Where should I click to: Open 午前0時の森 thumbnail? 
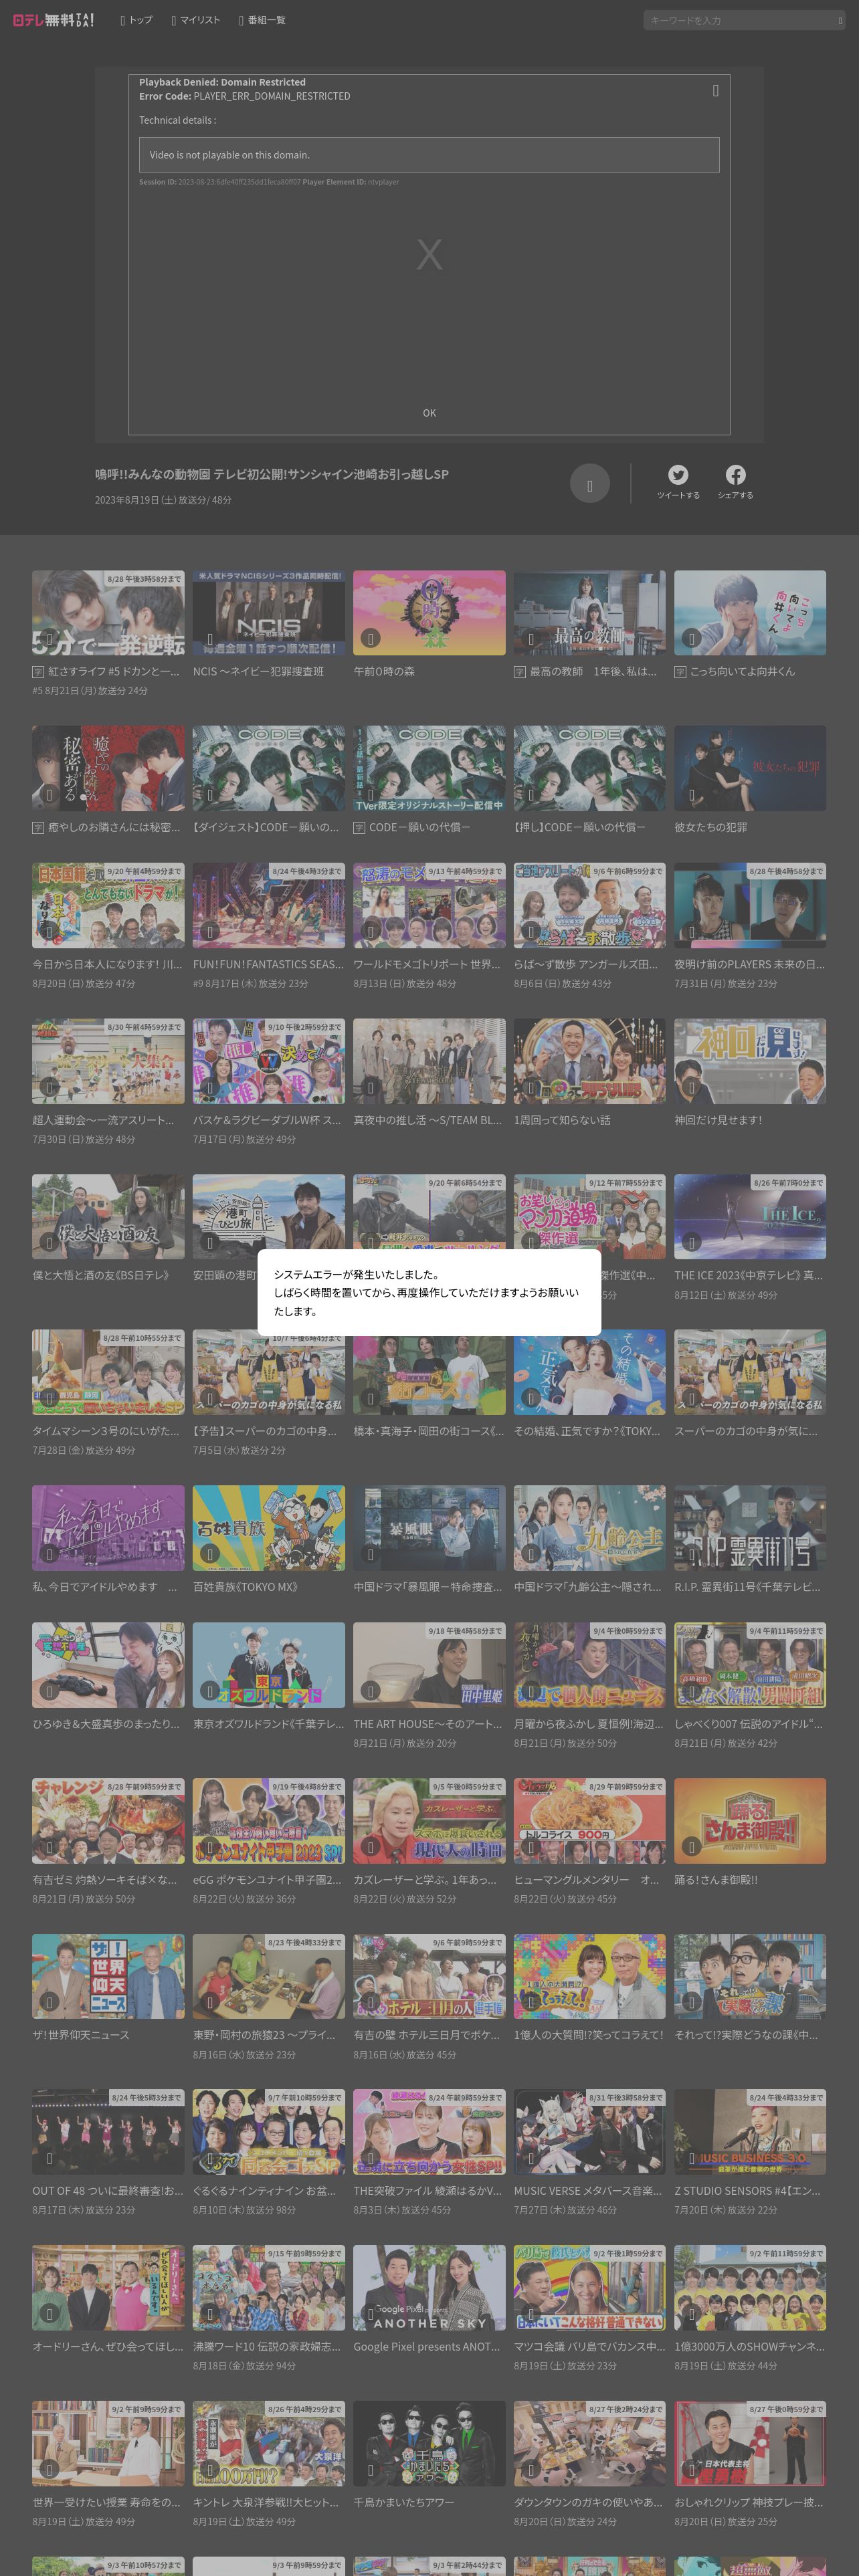[429, 613]
